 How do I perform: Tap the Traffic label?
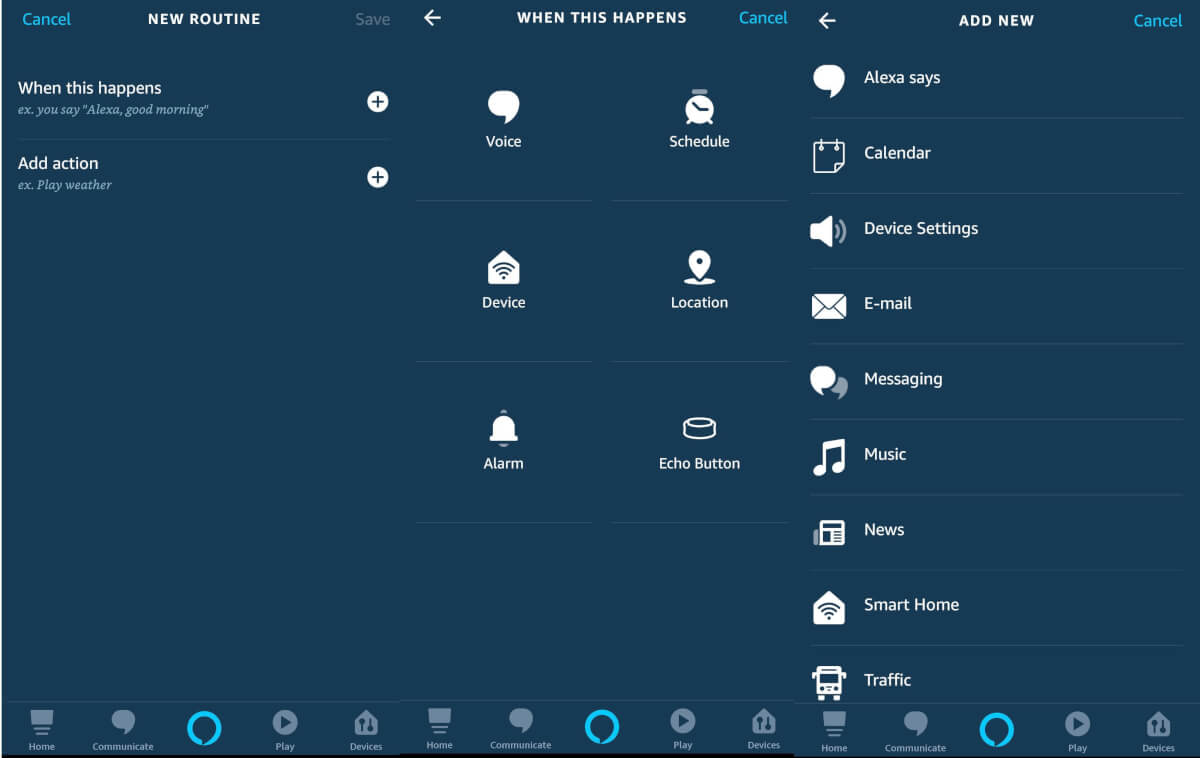point(887,680)
